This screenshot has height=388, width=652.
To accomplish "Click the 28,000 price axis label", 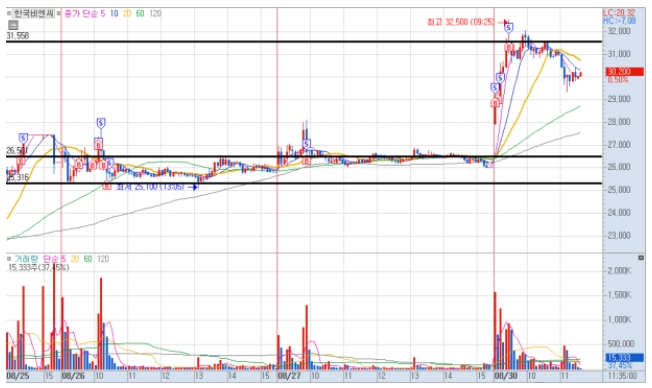I will pos(619,122).
